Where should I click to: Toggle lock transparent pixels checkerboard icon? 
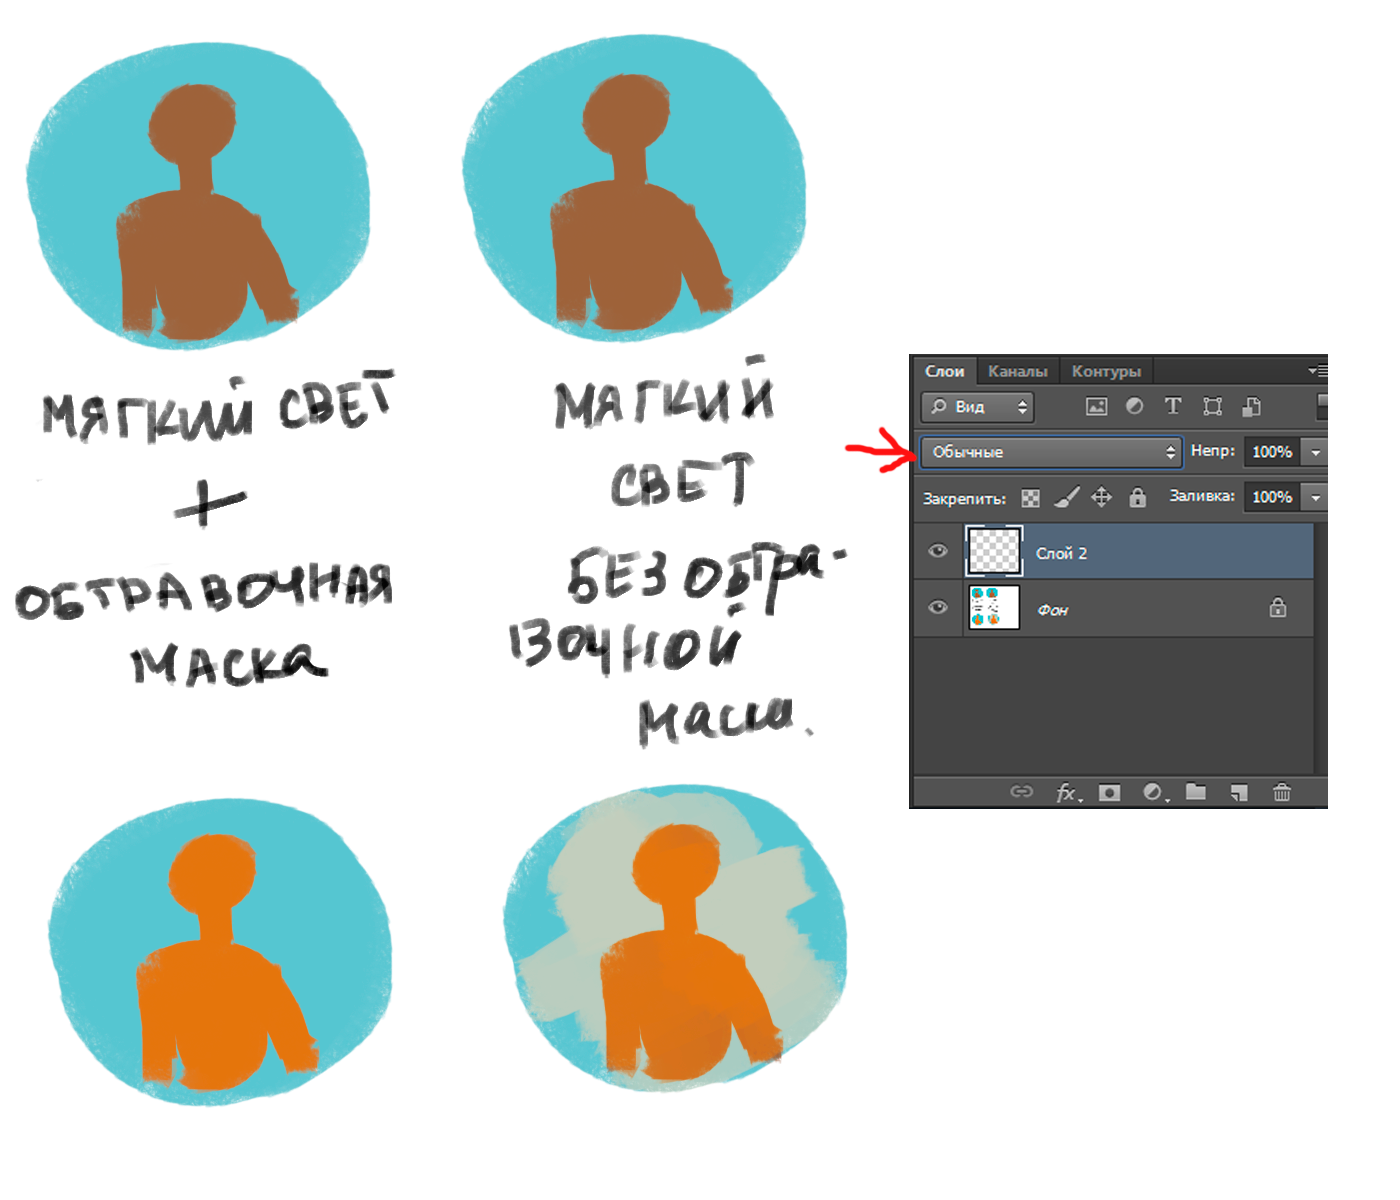(x=1031, y=498)
